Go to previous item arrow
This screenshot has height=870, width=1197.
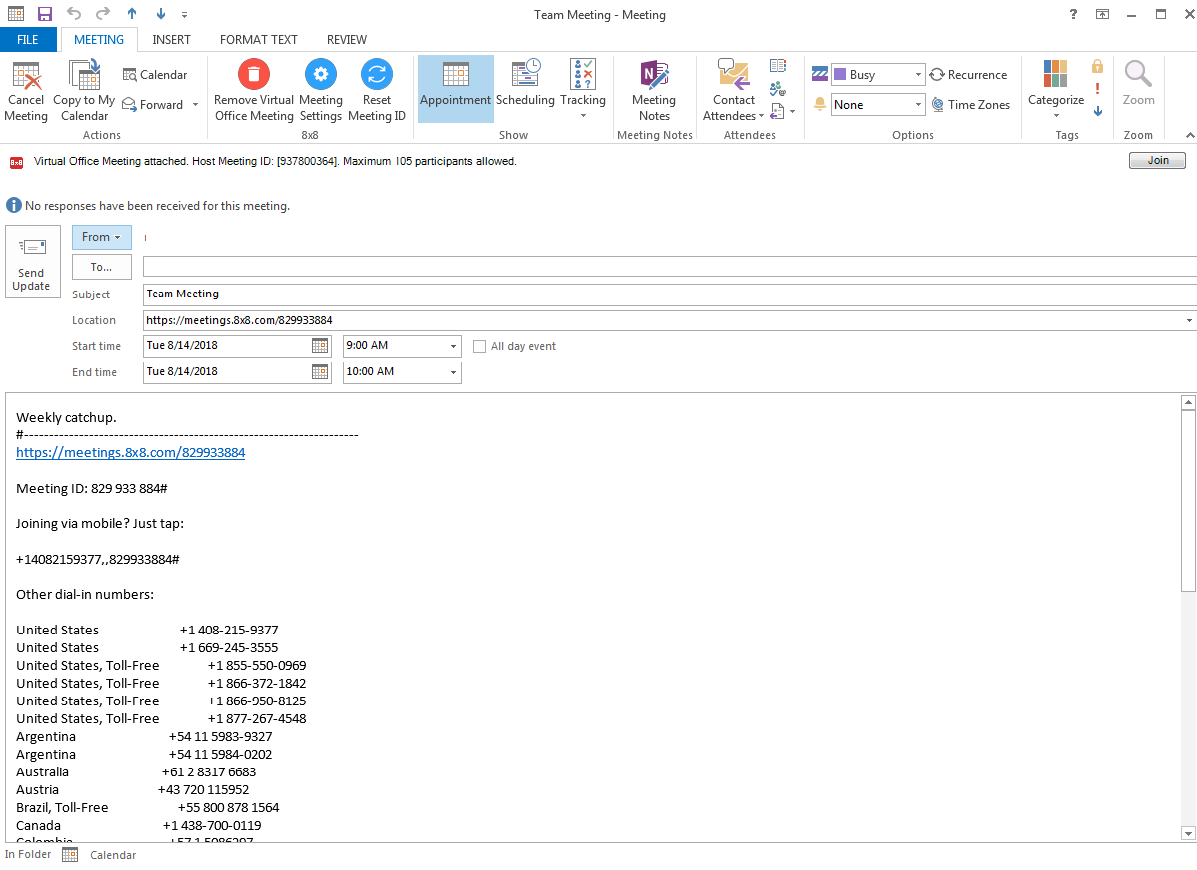tap(132, 14)
